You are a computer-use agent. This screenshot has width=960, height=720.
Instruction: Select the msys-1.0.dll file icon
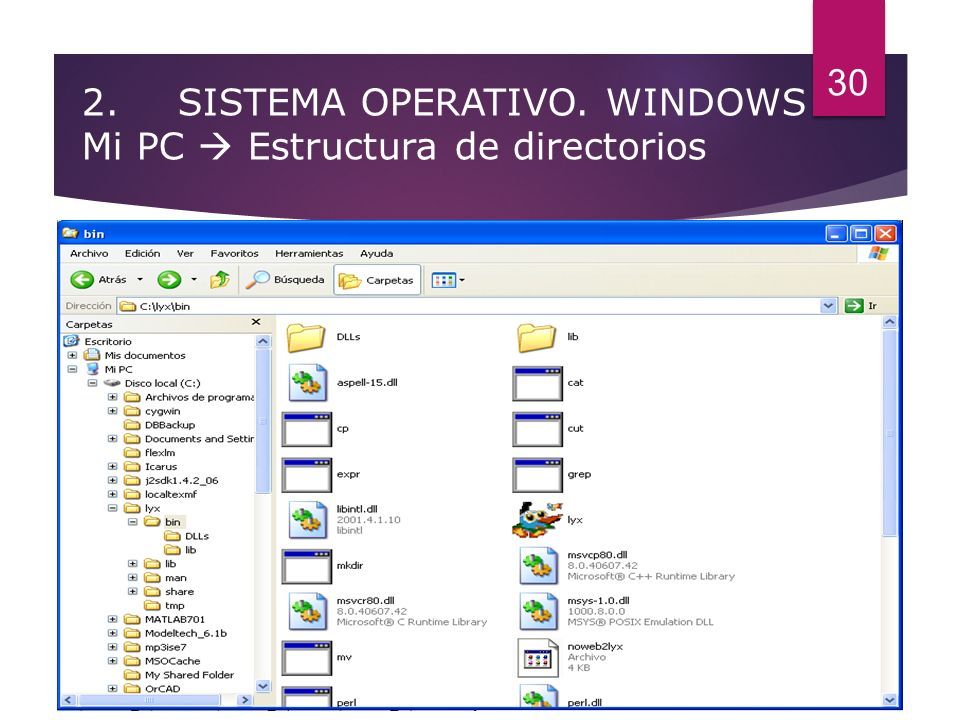[x=538, y=611]
